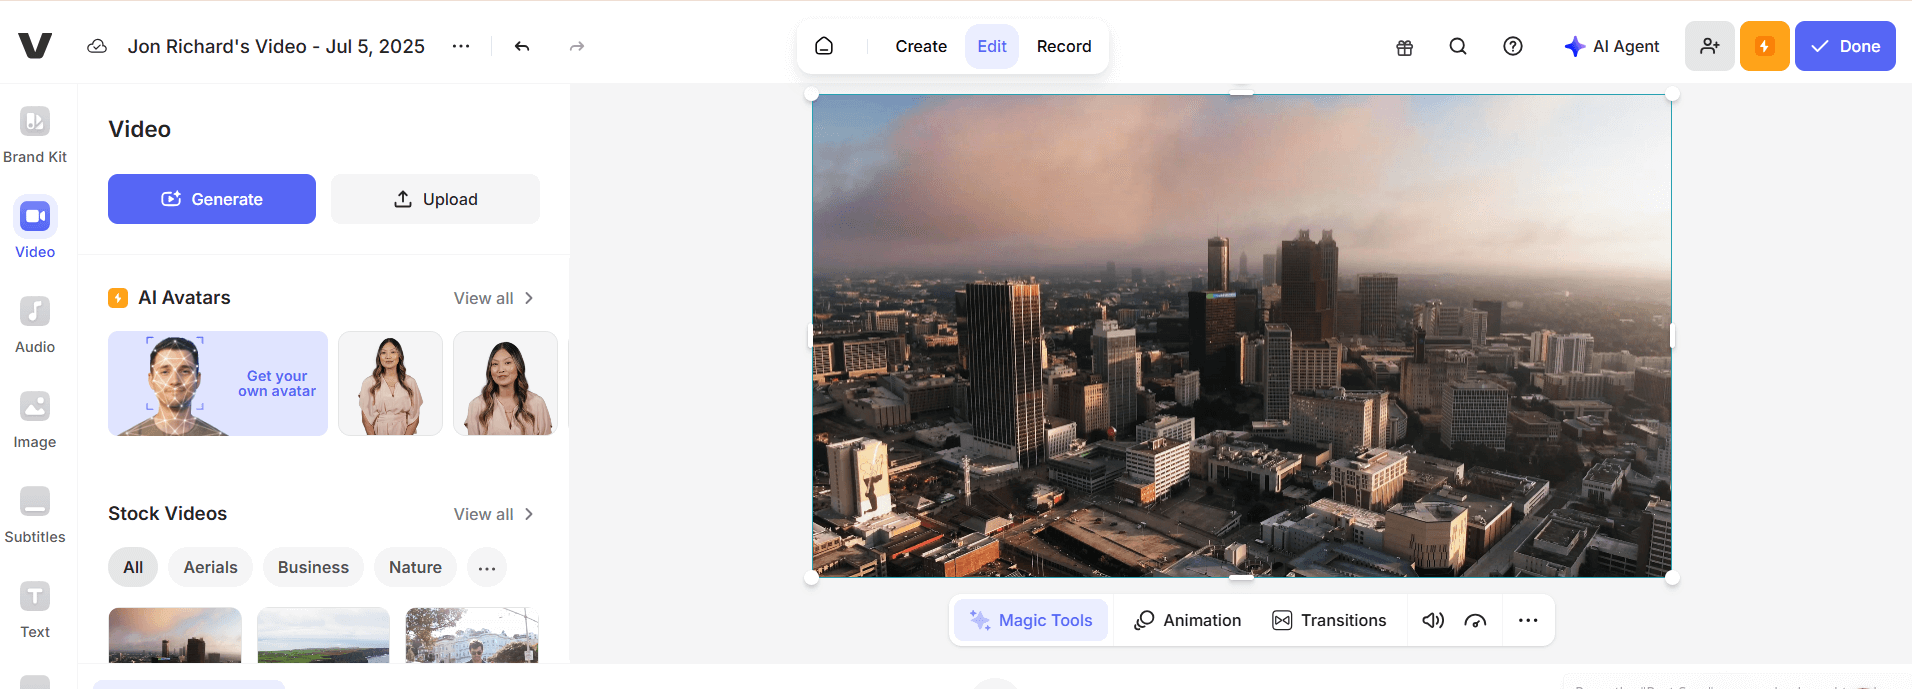Open the Audio sidebar panel
This screenshot has width=1912, height=689.
[x=35, y=324]
